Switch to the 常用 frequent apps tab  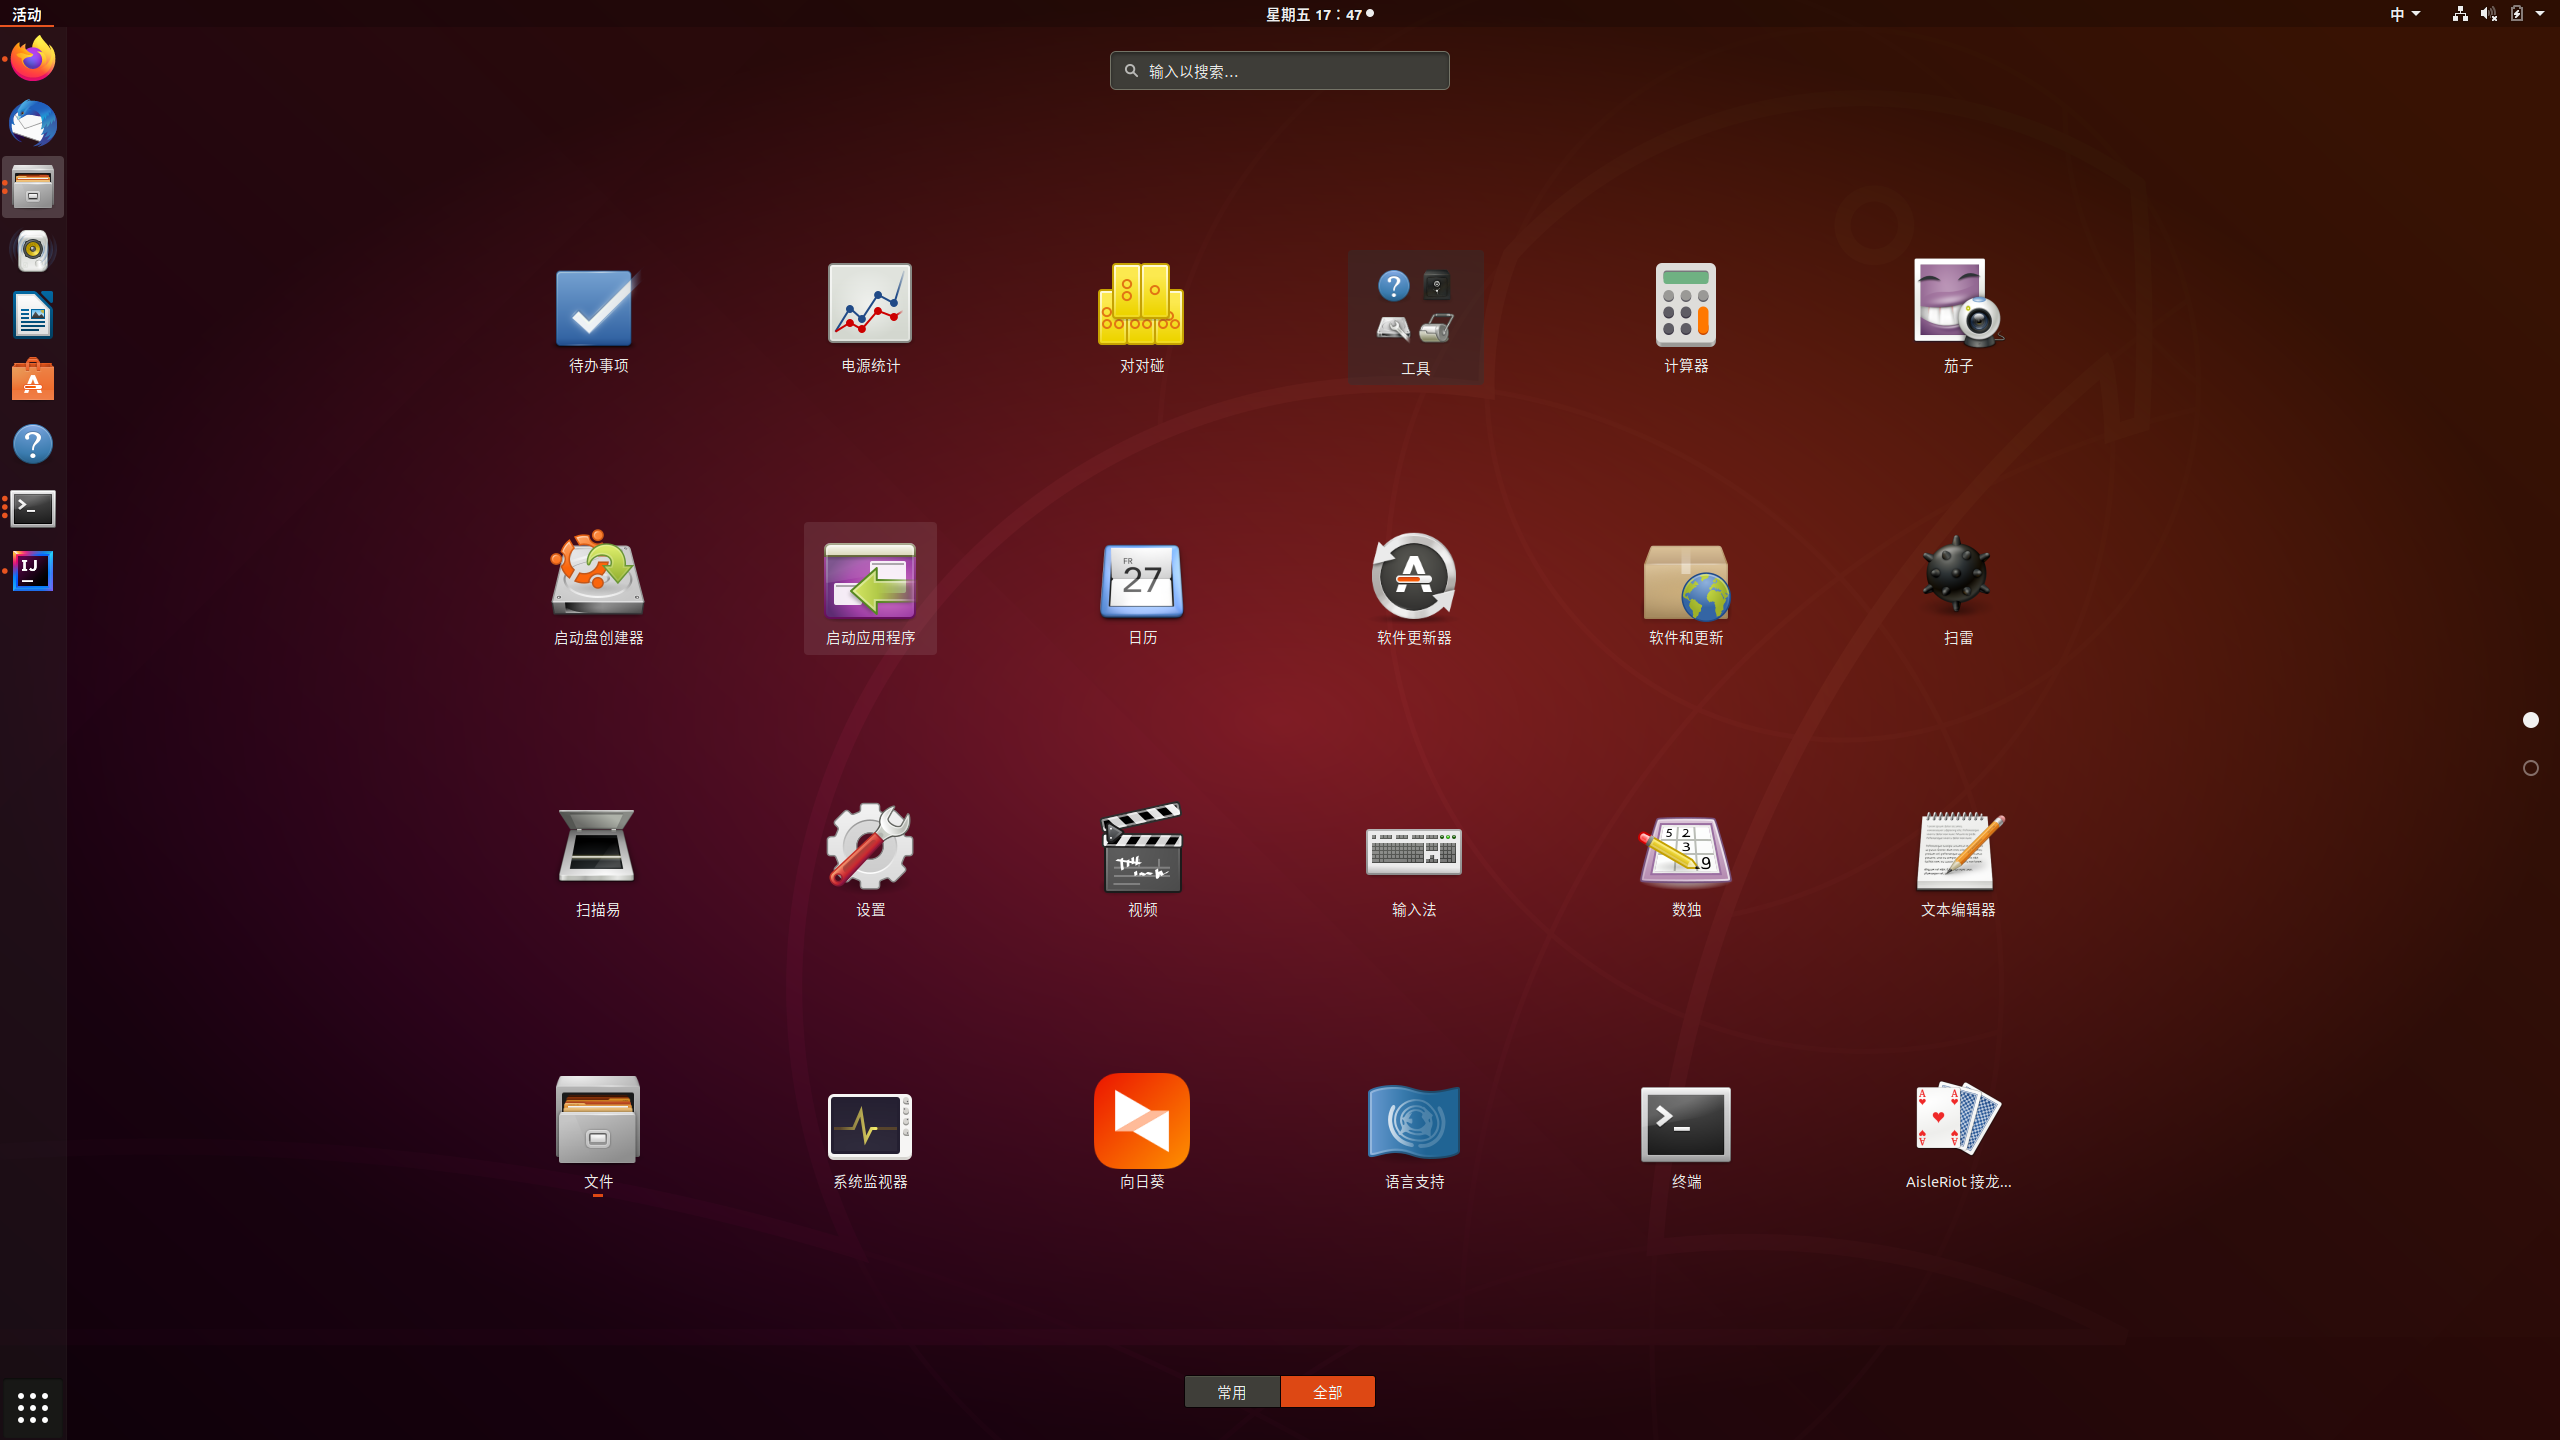click(x=1232, y=1391)
